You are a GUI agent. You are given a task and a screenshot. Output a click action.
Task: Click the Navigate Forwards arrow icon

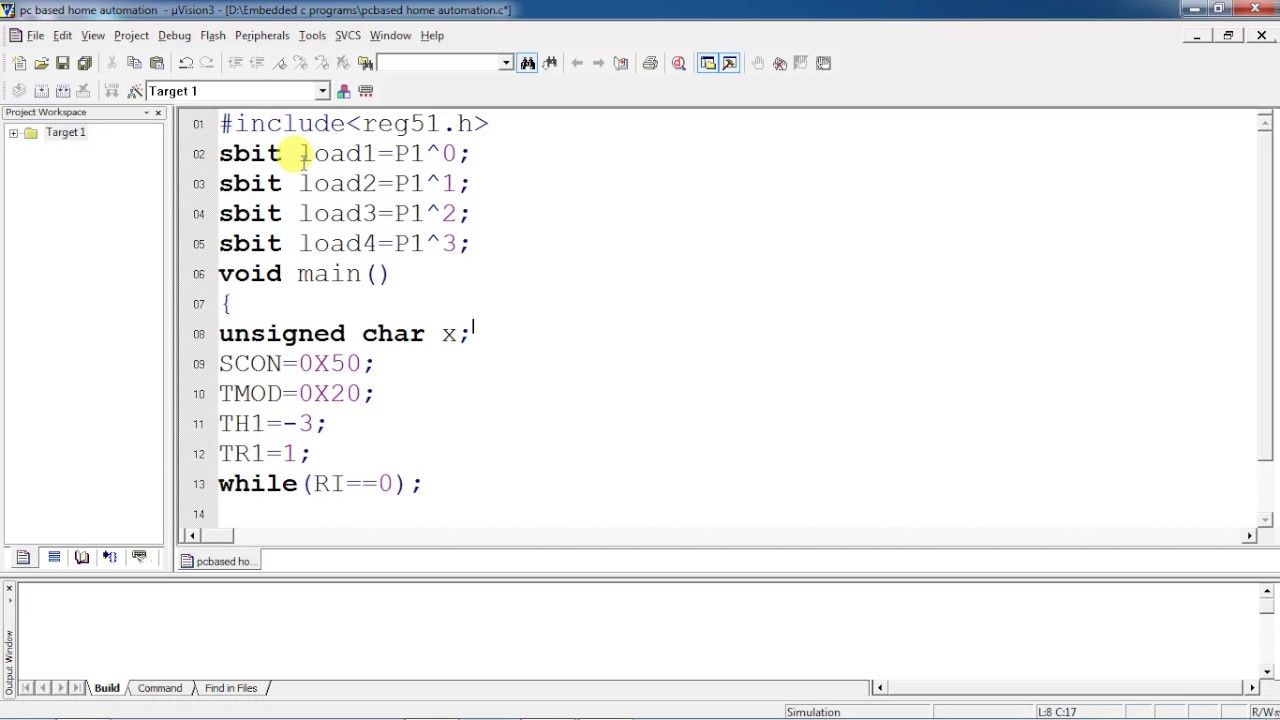598,63
